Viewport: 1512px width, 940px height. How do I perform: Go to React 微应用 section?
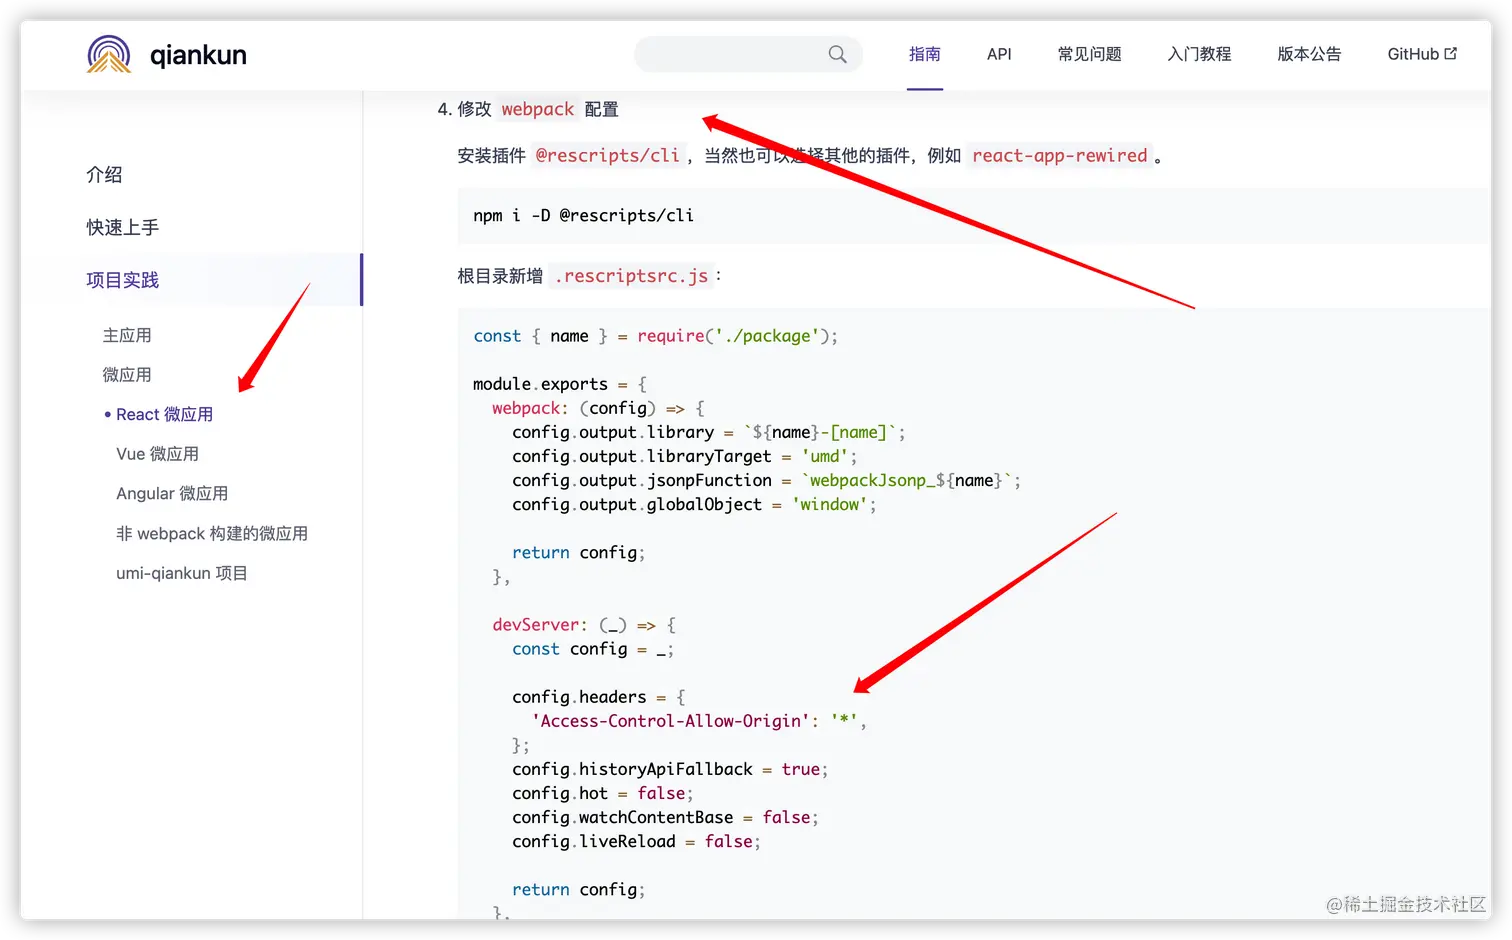164,414
